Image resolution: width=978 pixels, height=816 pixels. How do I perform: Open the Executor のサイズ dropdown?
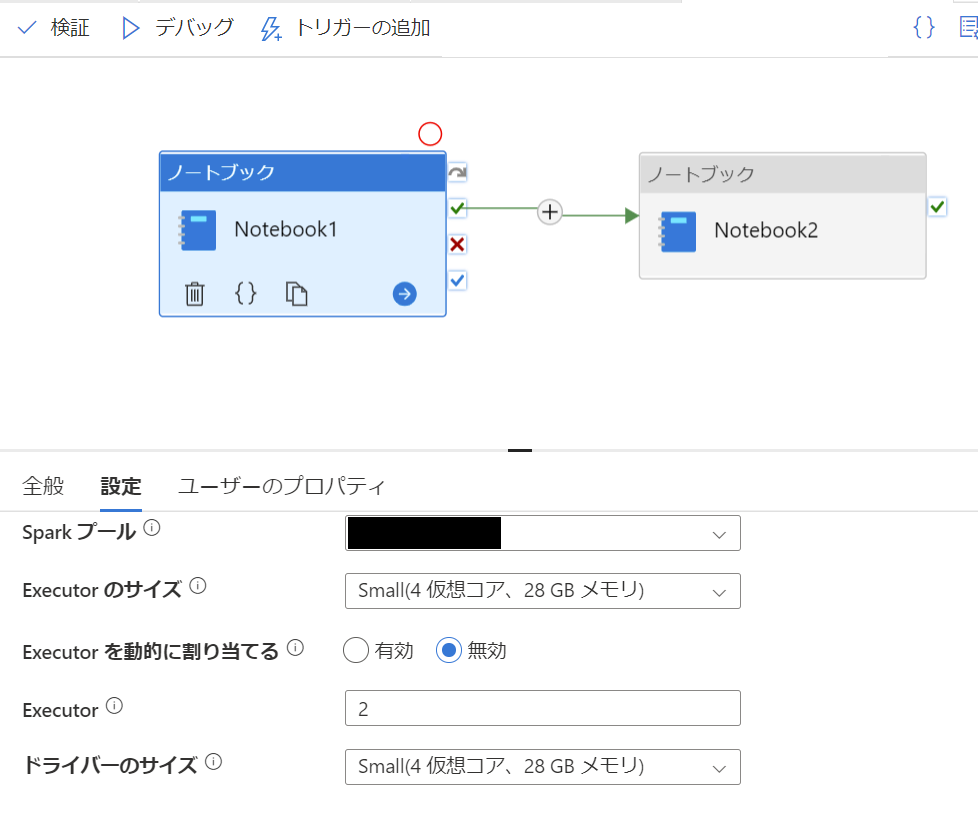click(x=718, y=591)
